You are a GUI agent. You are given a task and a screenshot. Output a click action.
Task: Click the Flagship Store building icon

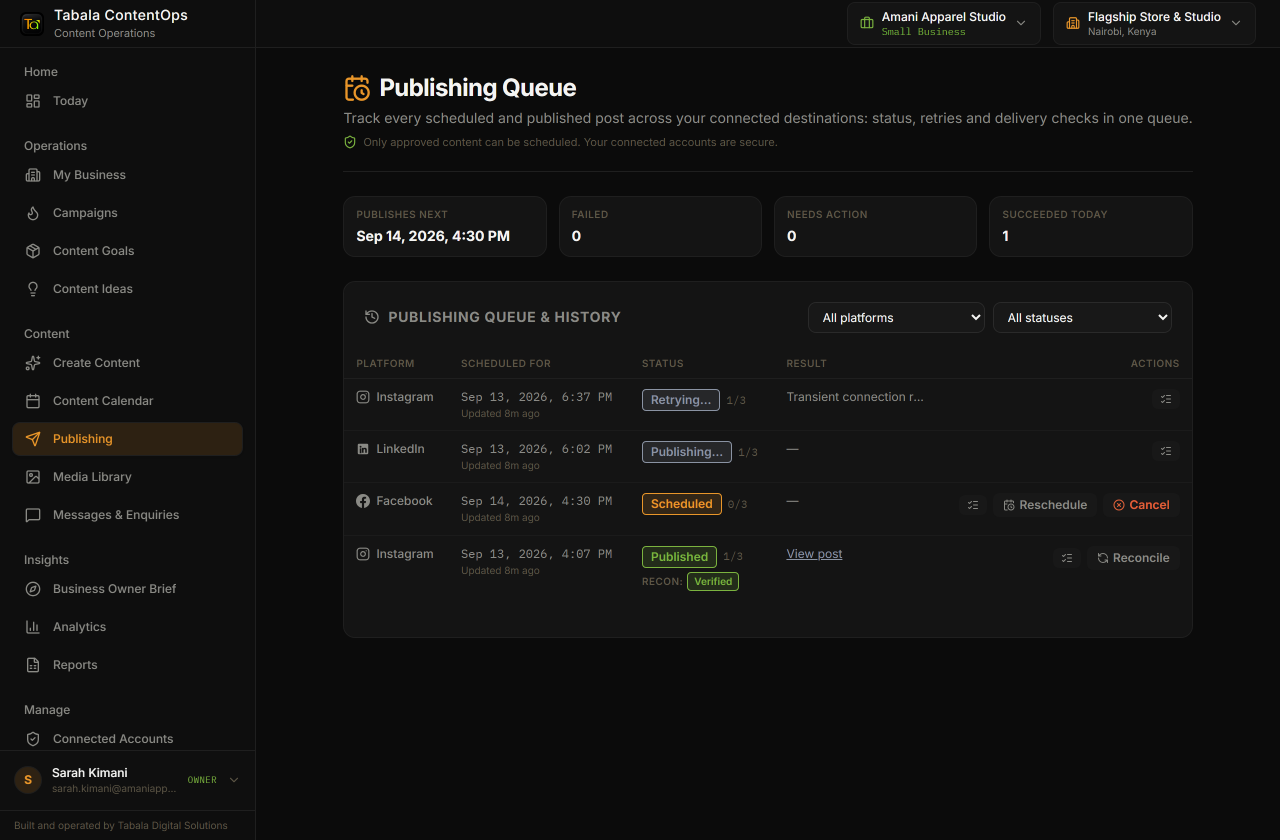coord(1073,23)
